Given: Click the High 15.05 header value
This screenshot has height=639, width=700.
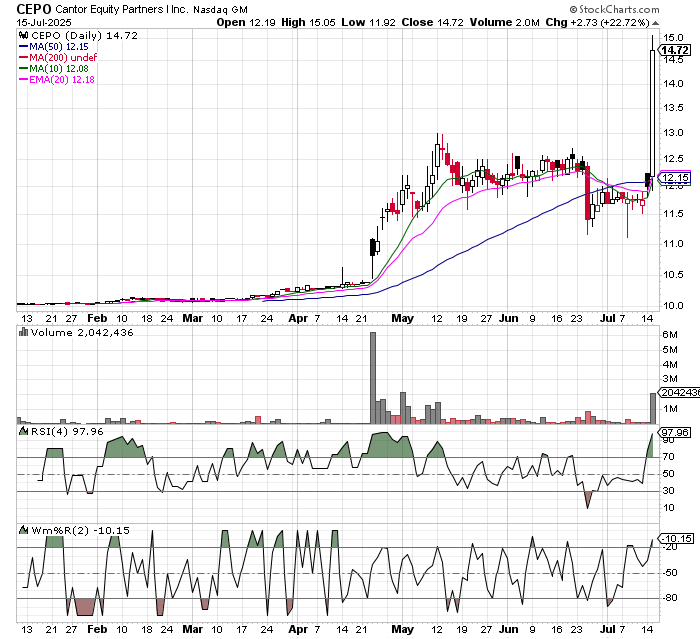Looking at the screenshot, I should 308,22.
